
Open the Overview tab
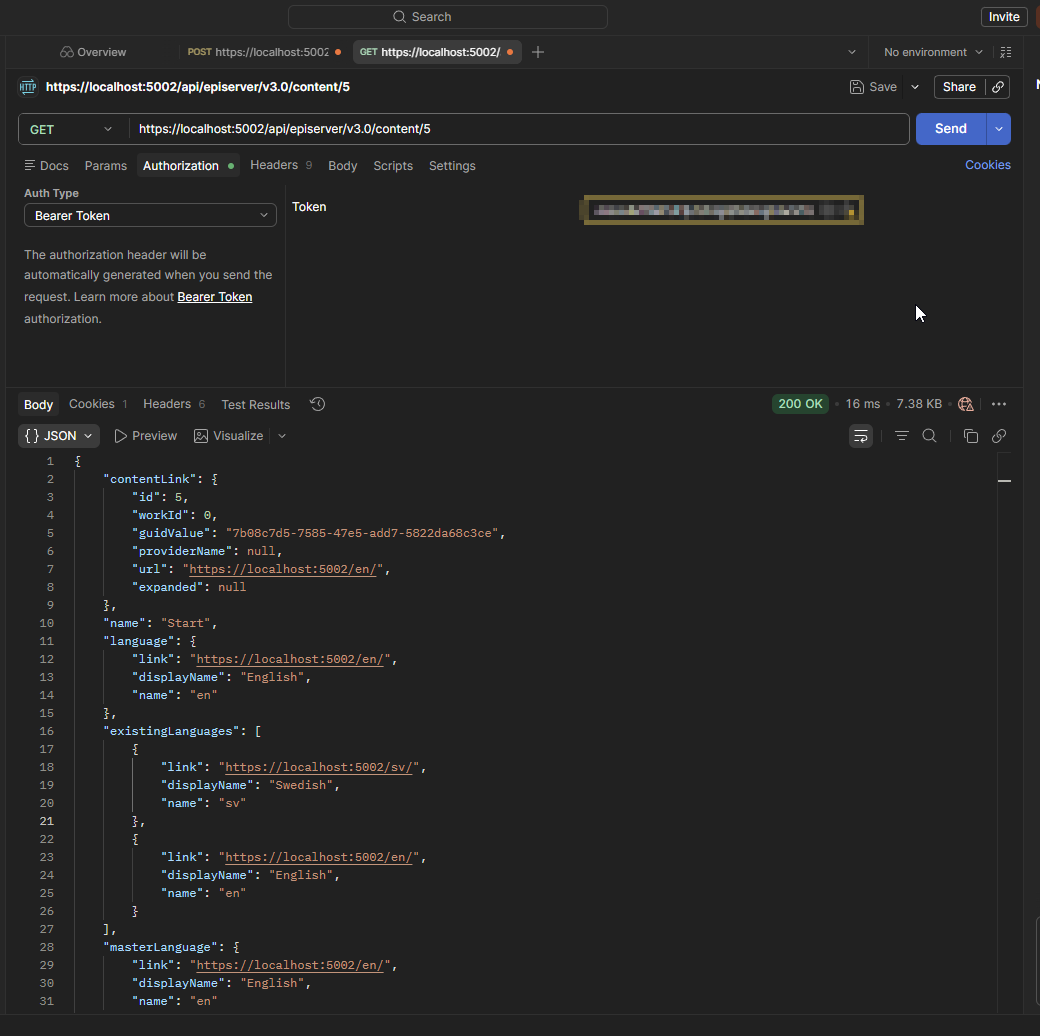coord(93,52)
